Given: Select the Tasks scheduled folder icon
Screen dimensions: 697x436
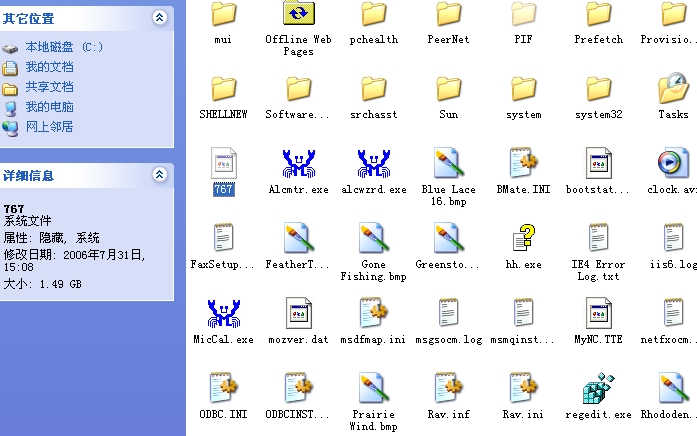Looking at the screenshot, I should click(x=673, y=89).
